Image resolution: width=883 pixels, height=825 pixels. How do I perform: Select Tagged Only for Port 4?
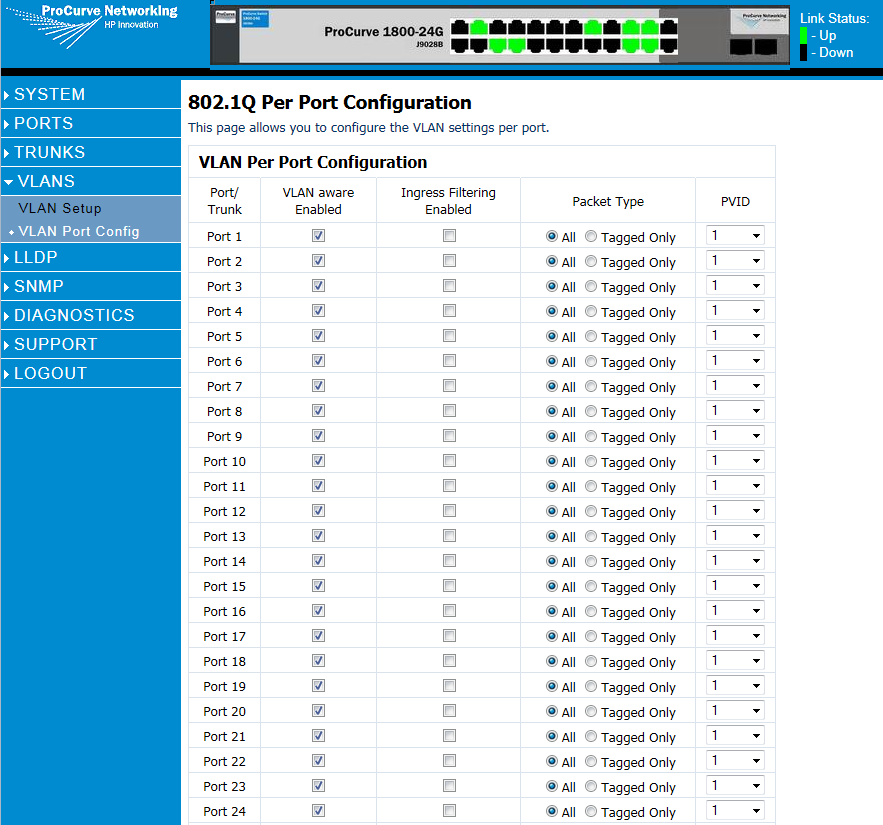[591, 311]
